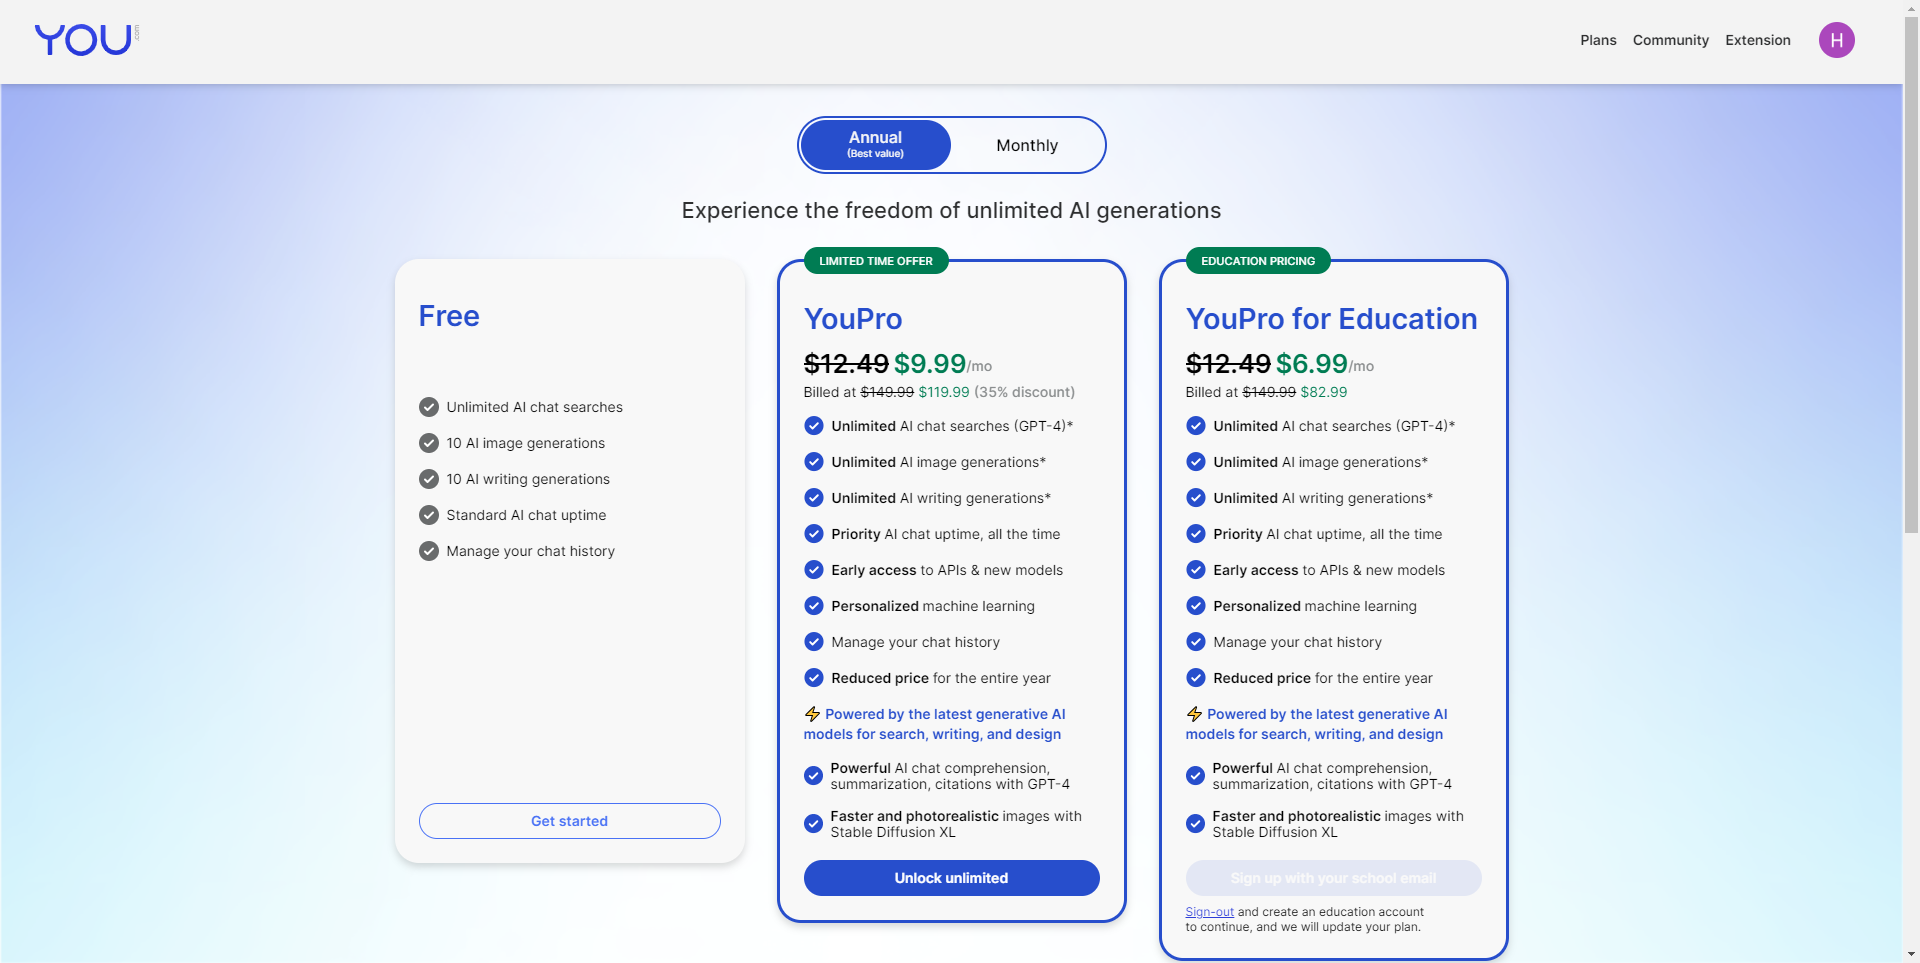Open the Extension menu item

(1758, 40)
